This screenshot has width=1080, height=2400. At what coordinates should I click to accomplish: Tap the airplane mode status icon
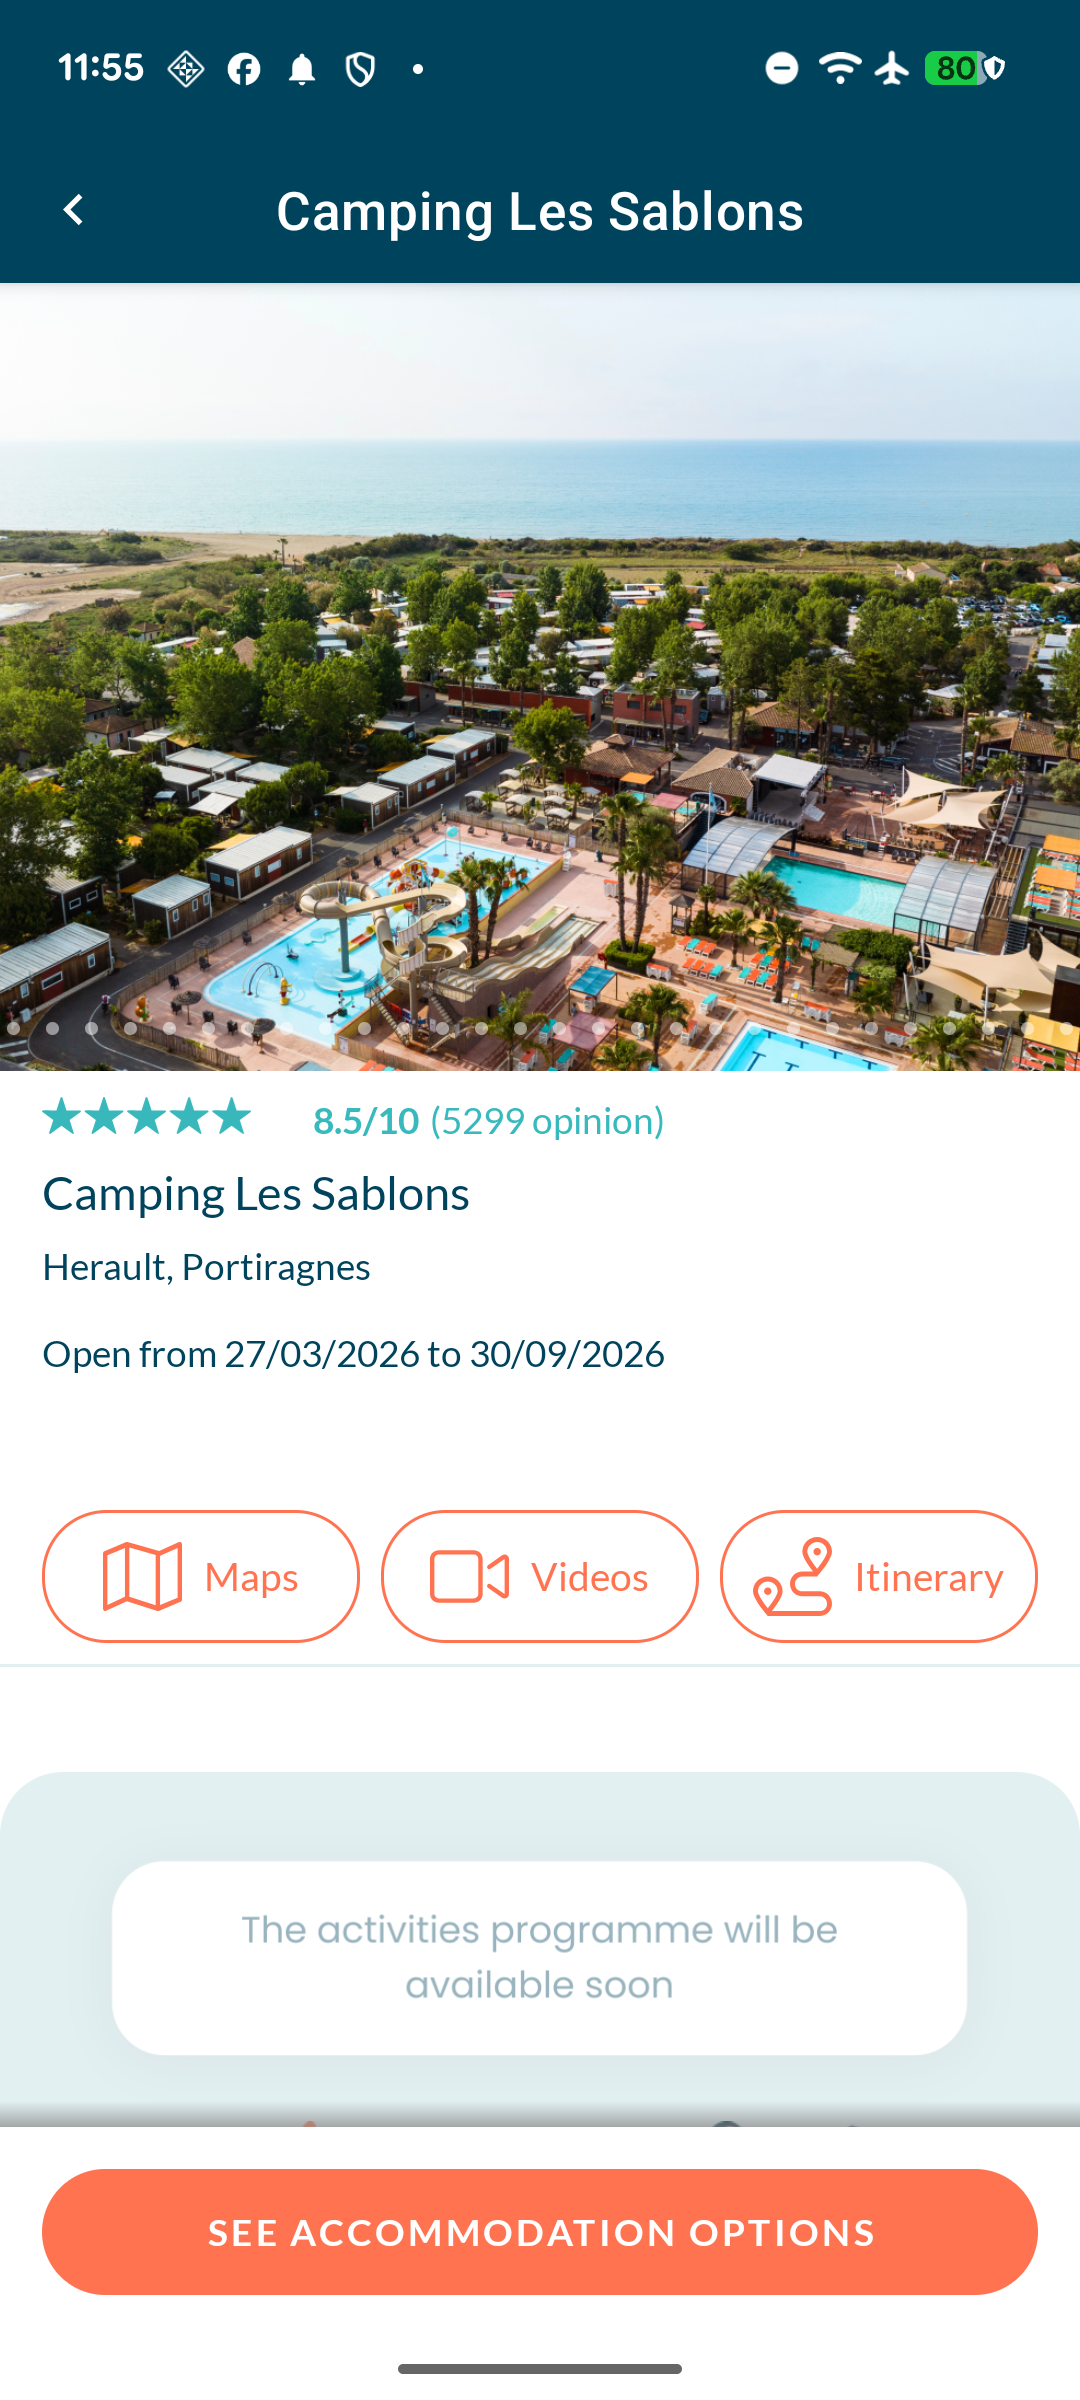pos(891,68)
